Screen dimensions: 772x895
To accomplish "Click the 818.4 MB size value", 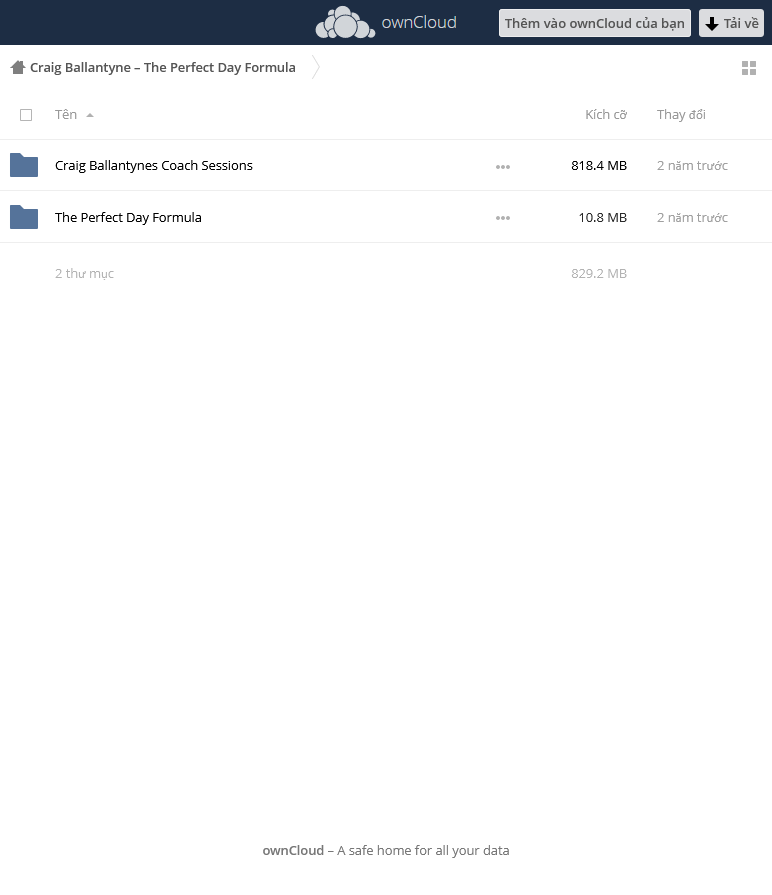I will coord(599,166).
